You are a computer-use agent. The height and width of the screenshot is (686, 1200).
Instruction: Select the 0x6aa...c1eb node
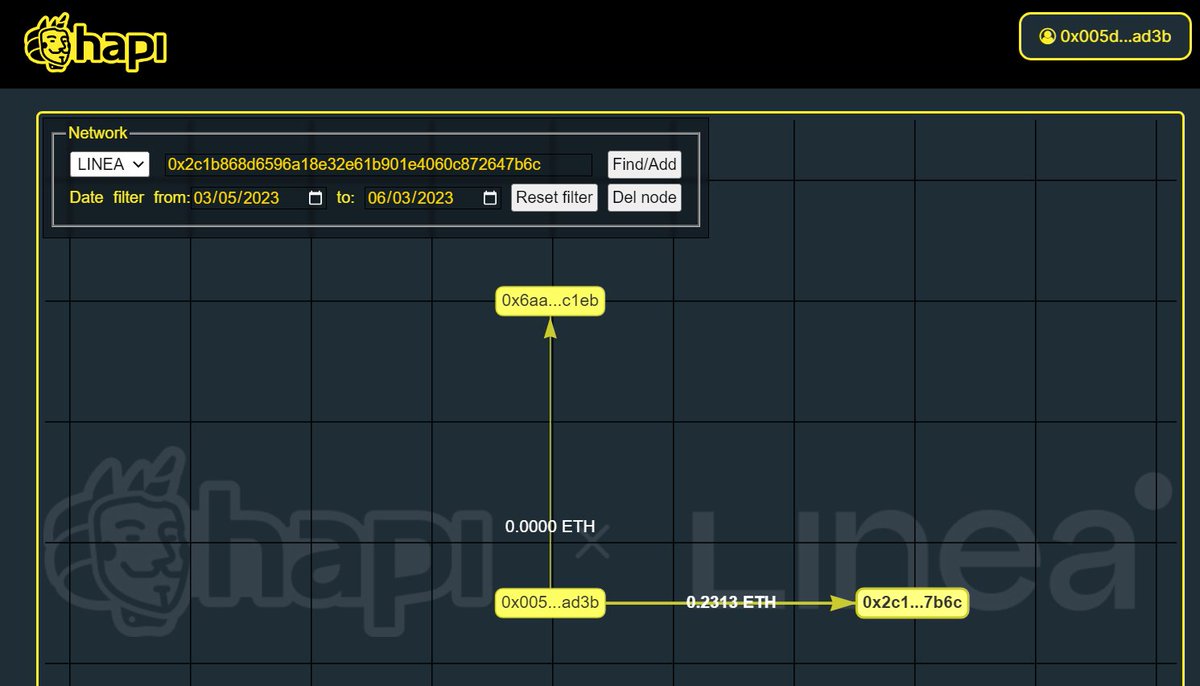tap(549, 300)
